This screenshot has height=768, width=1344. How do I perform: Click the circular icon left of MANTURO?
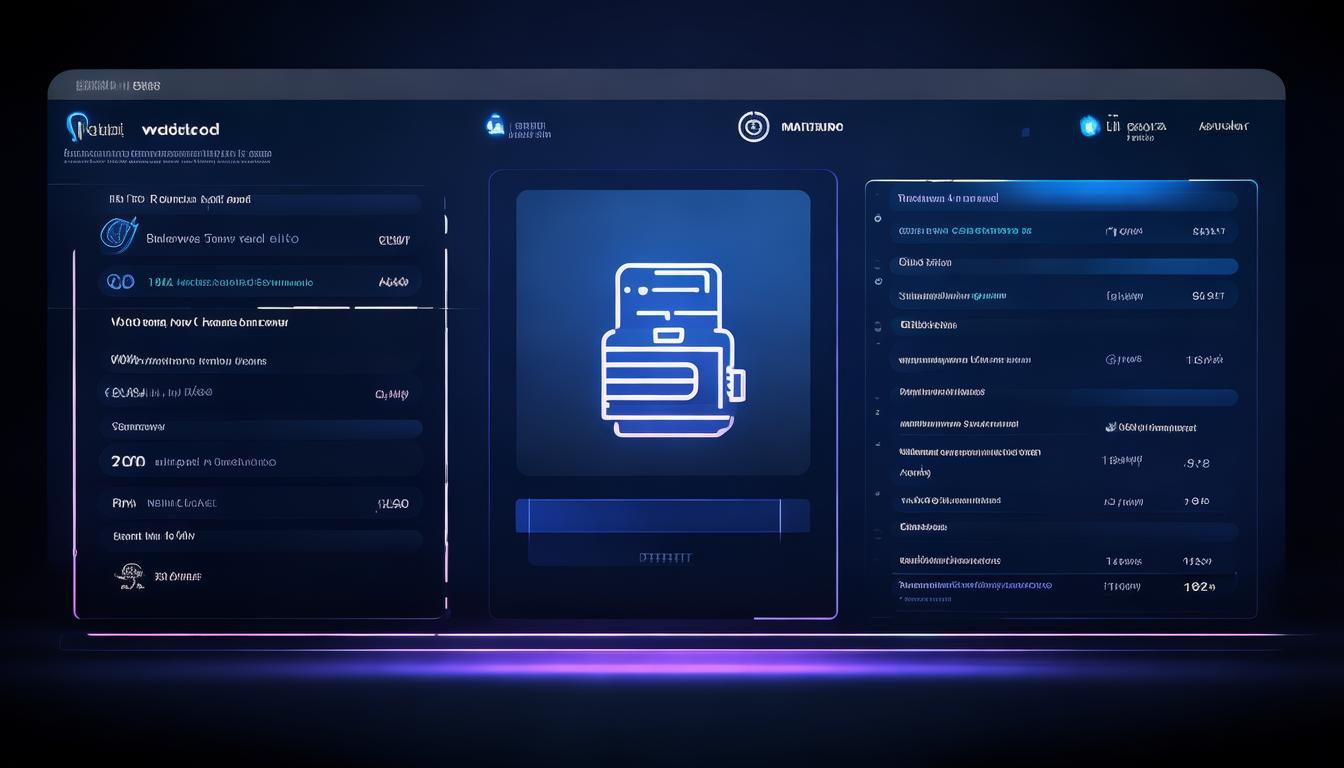pyautogui.click(x=753, y=127)
